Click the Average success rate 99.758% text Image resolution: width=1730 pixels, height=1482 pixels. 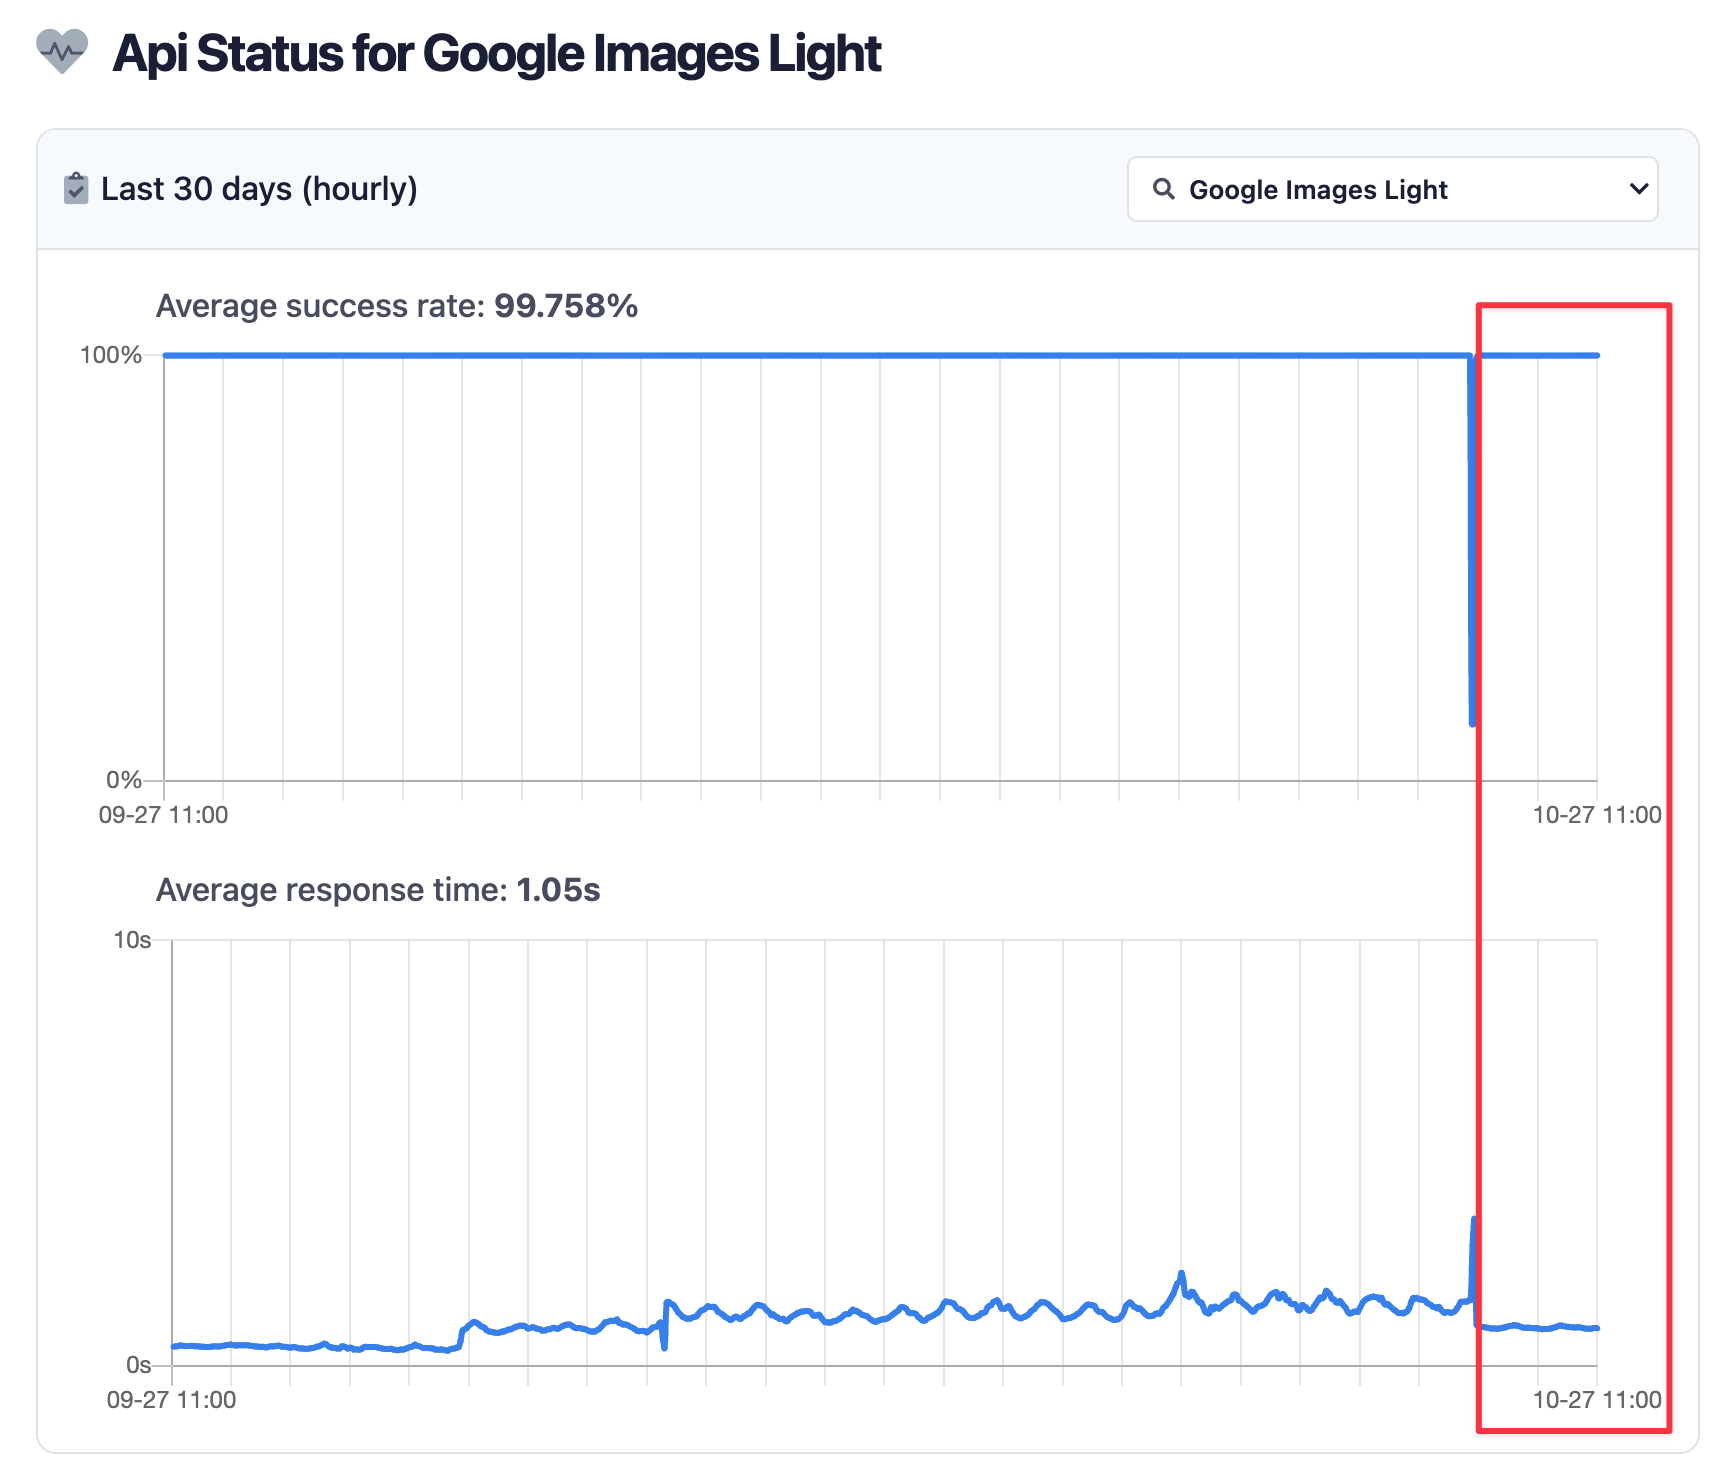click(397, 306)
